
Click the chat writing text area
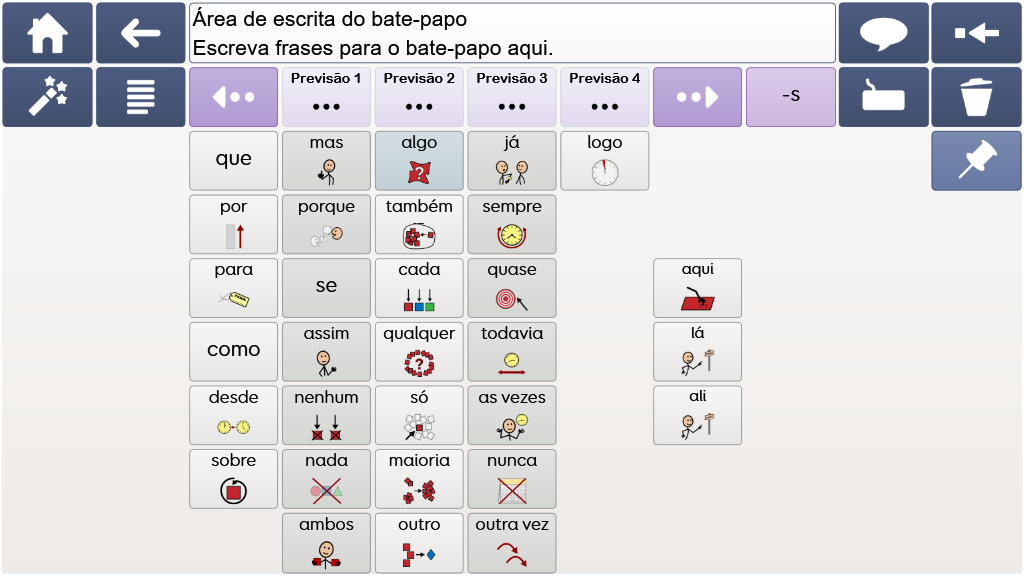click(x=512, y=33)
